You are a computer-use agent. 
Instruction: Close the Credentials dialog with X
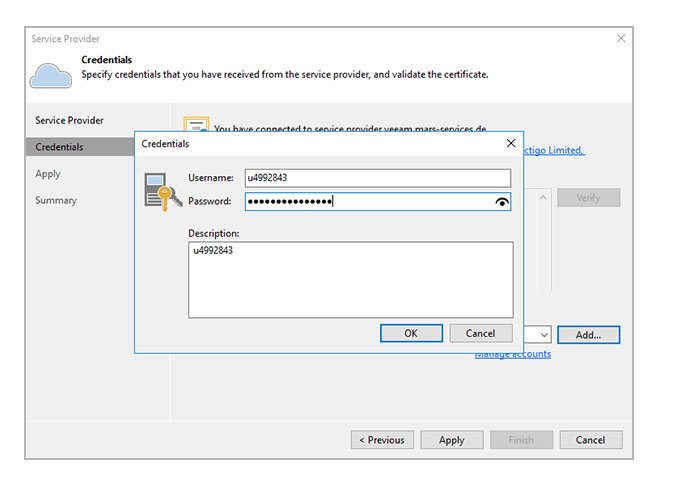(511, 144)
